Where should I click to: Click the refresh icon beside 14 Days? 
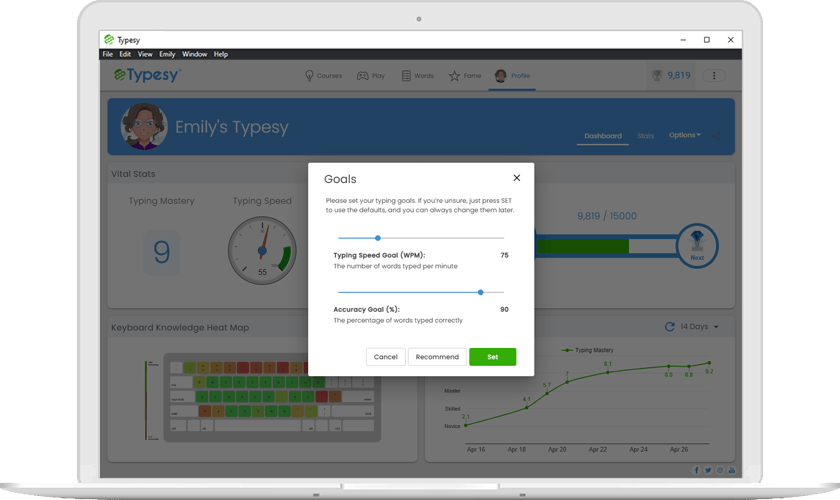(x=670, y=326)
